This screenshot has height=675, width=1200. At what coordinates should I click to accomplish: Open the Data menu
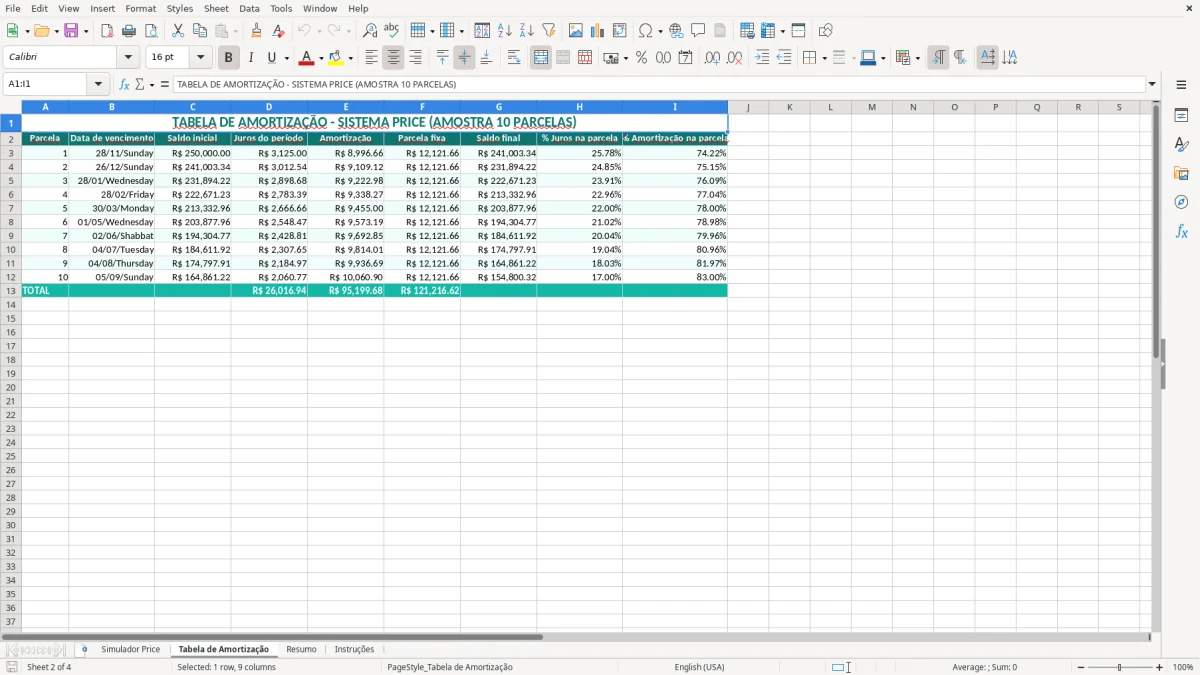pos(249,8)
